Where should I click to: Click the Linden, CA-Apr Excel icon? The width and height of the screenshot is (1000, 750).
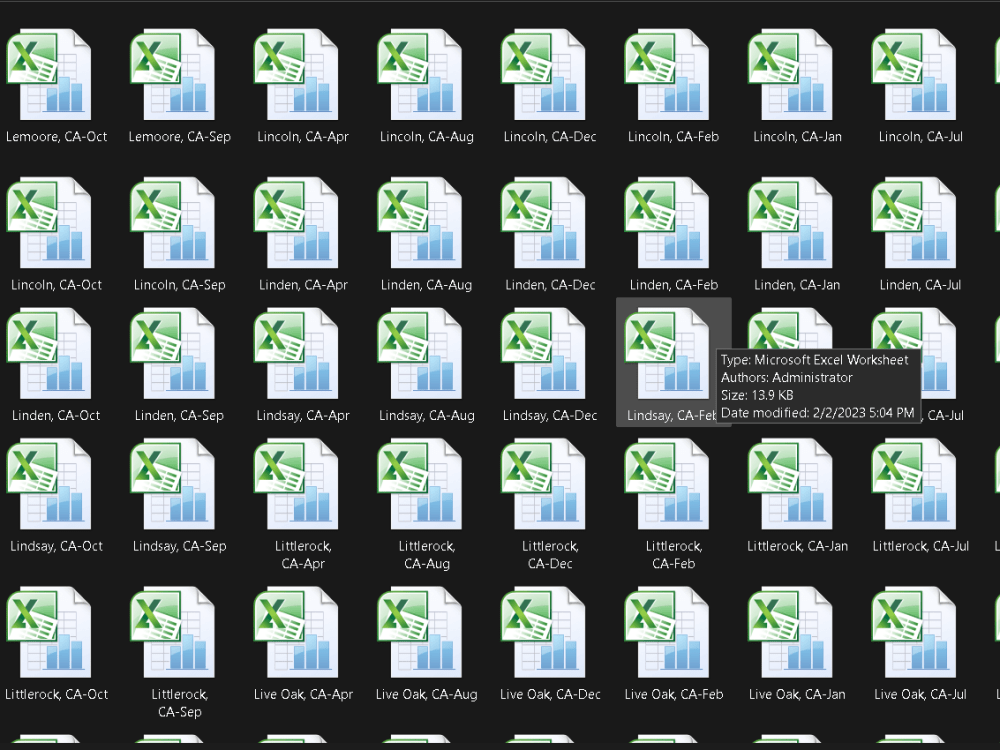point(297,223)
